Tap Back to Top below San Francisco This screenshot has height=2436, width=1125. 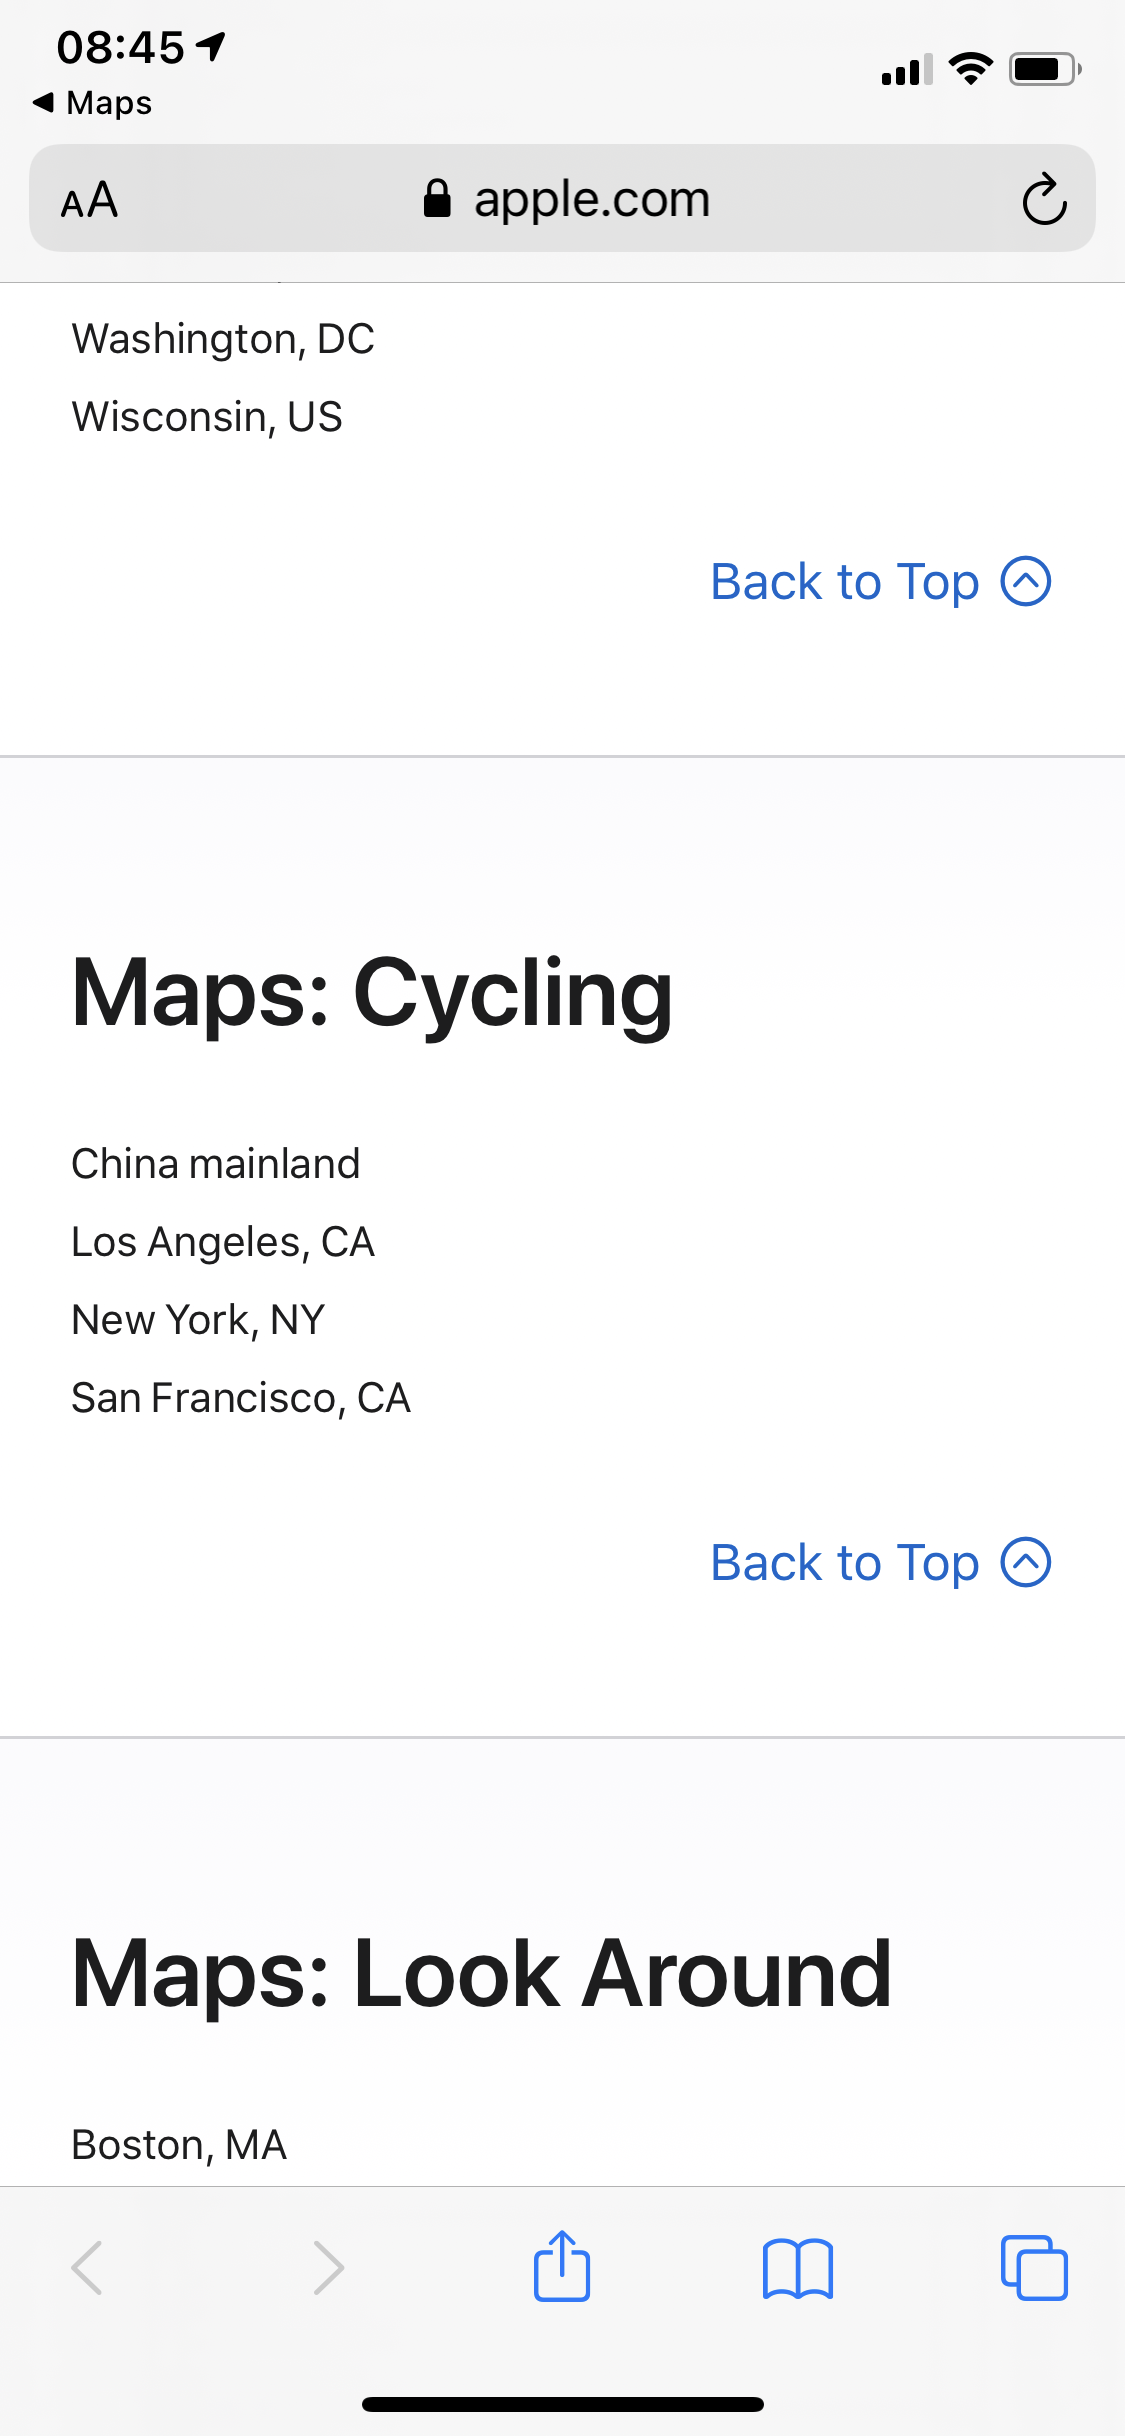coord(844,1563)
